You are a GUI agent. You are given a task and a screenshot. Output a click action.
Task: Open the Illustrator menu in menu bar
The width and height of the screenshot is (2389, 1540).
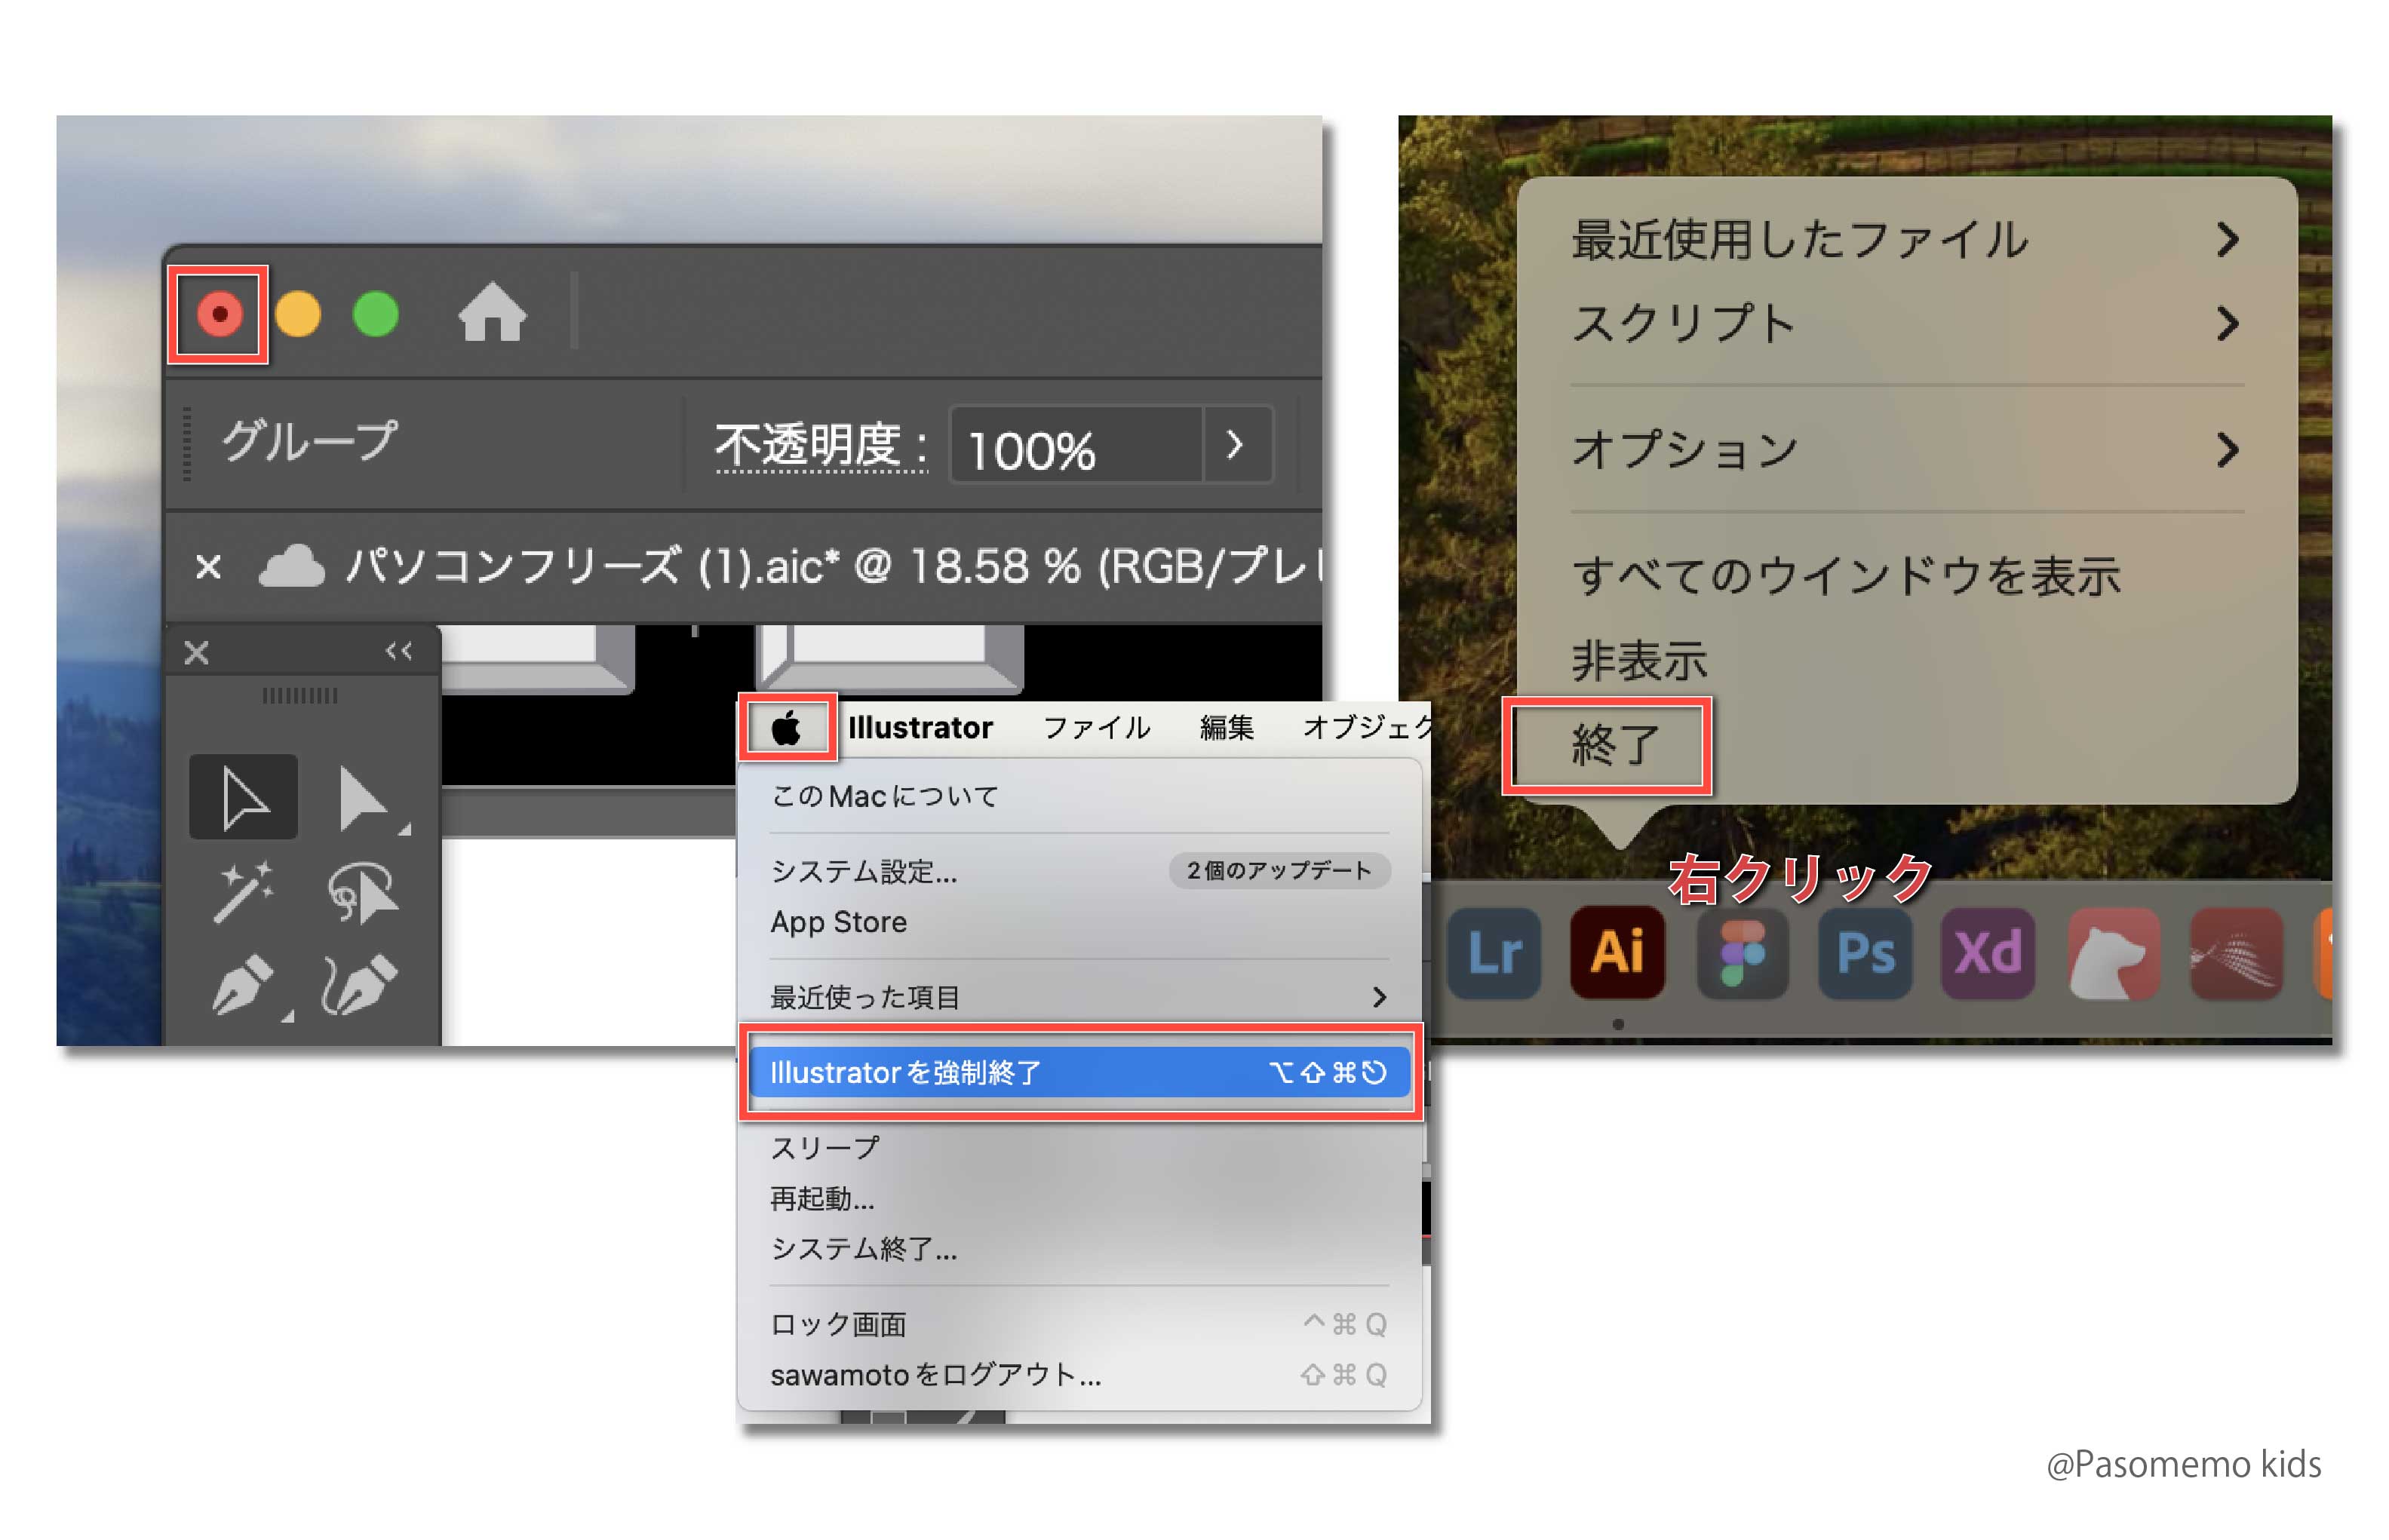click(x=920, y=727)
